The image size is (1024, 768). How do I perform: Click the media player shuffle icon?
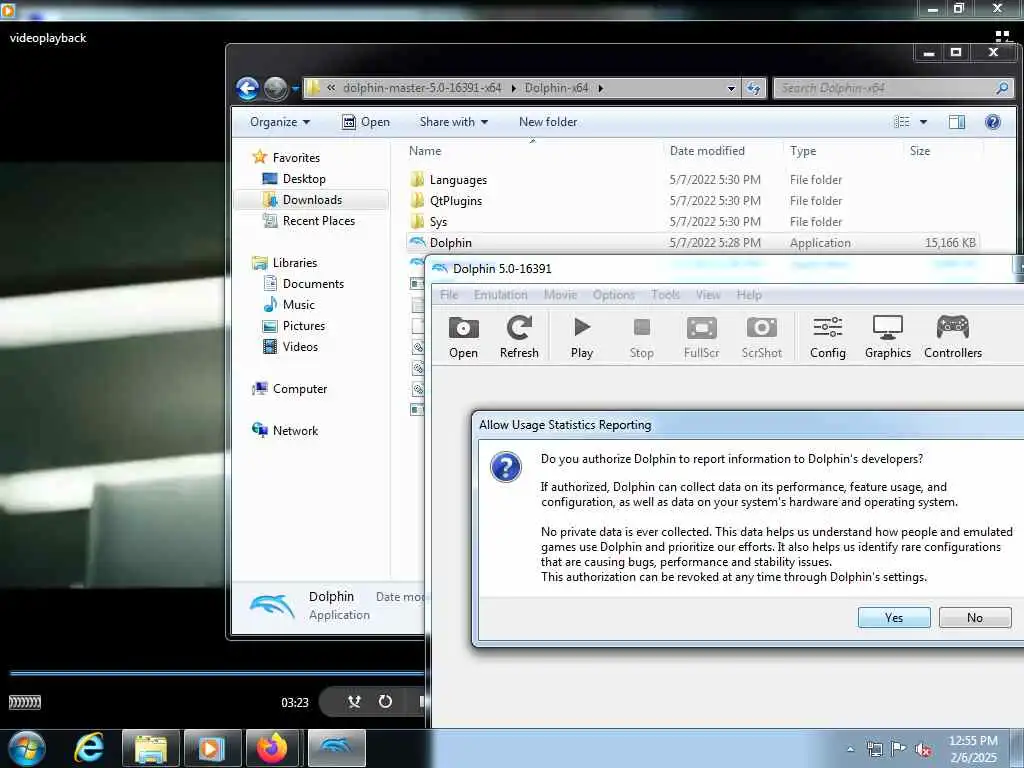click(x=354, y=701)
